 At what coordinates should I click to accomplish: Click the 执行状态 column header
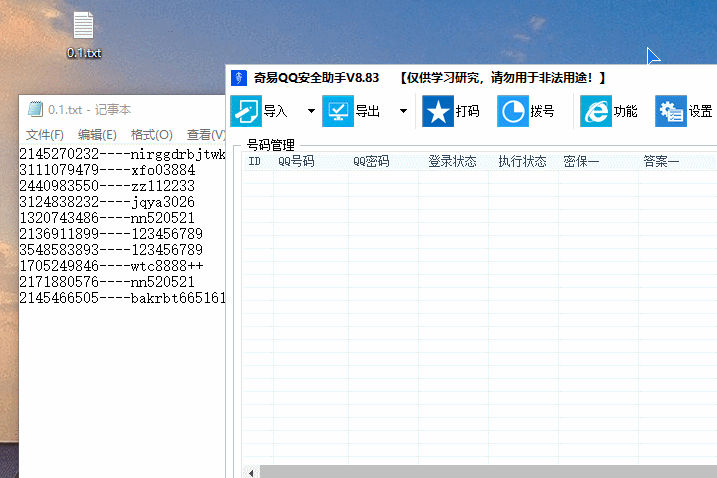(523, 161)
